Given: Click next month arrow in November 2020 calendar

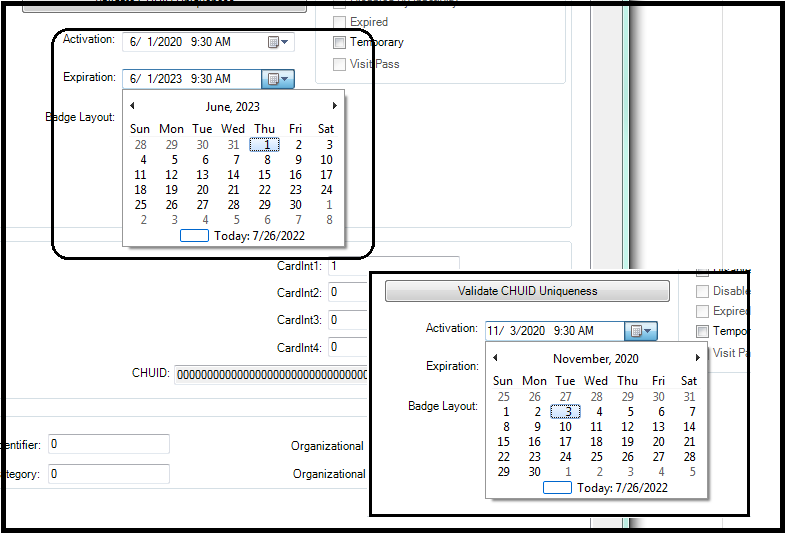Looking at the screenshot, I should click(x=698, y=358).
